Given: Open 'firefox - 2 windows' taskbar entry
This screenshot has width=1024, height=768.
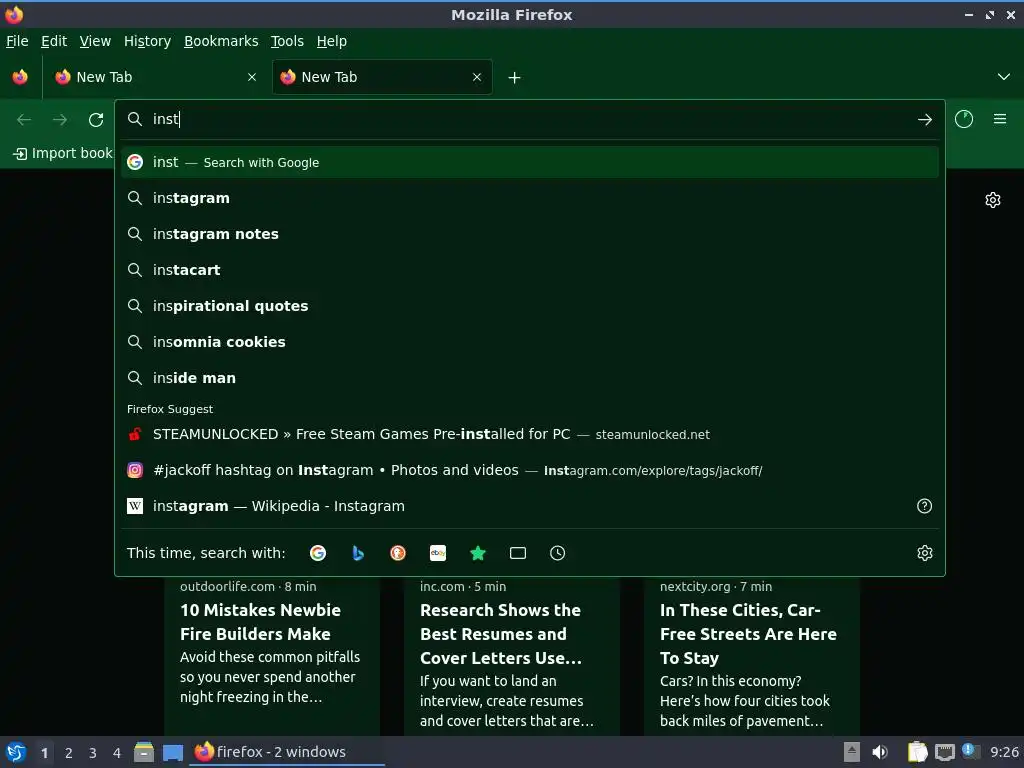Looking at the screenshot, I should [287, 752].
